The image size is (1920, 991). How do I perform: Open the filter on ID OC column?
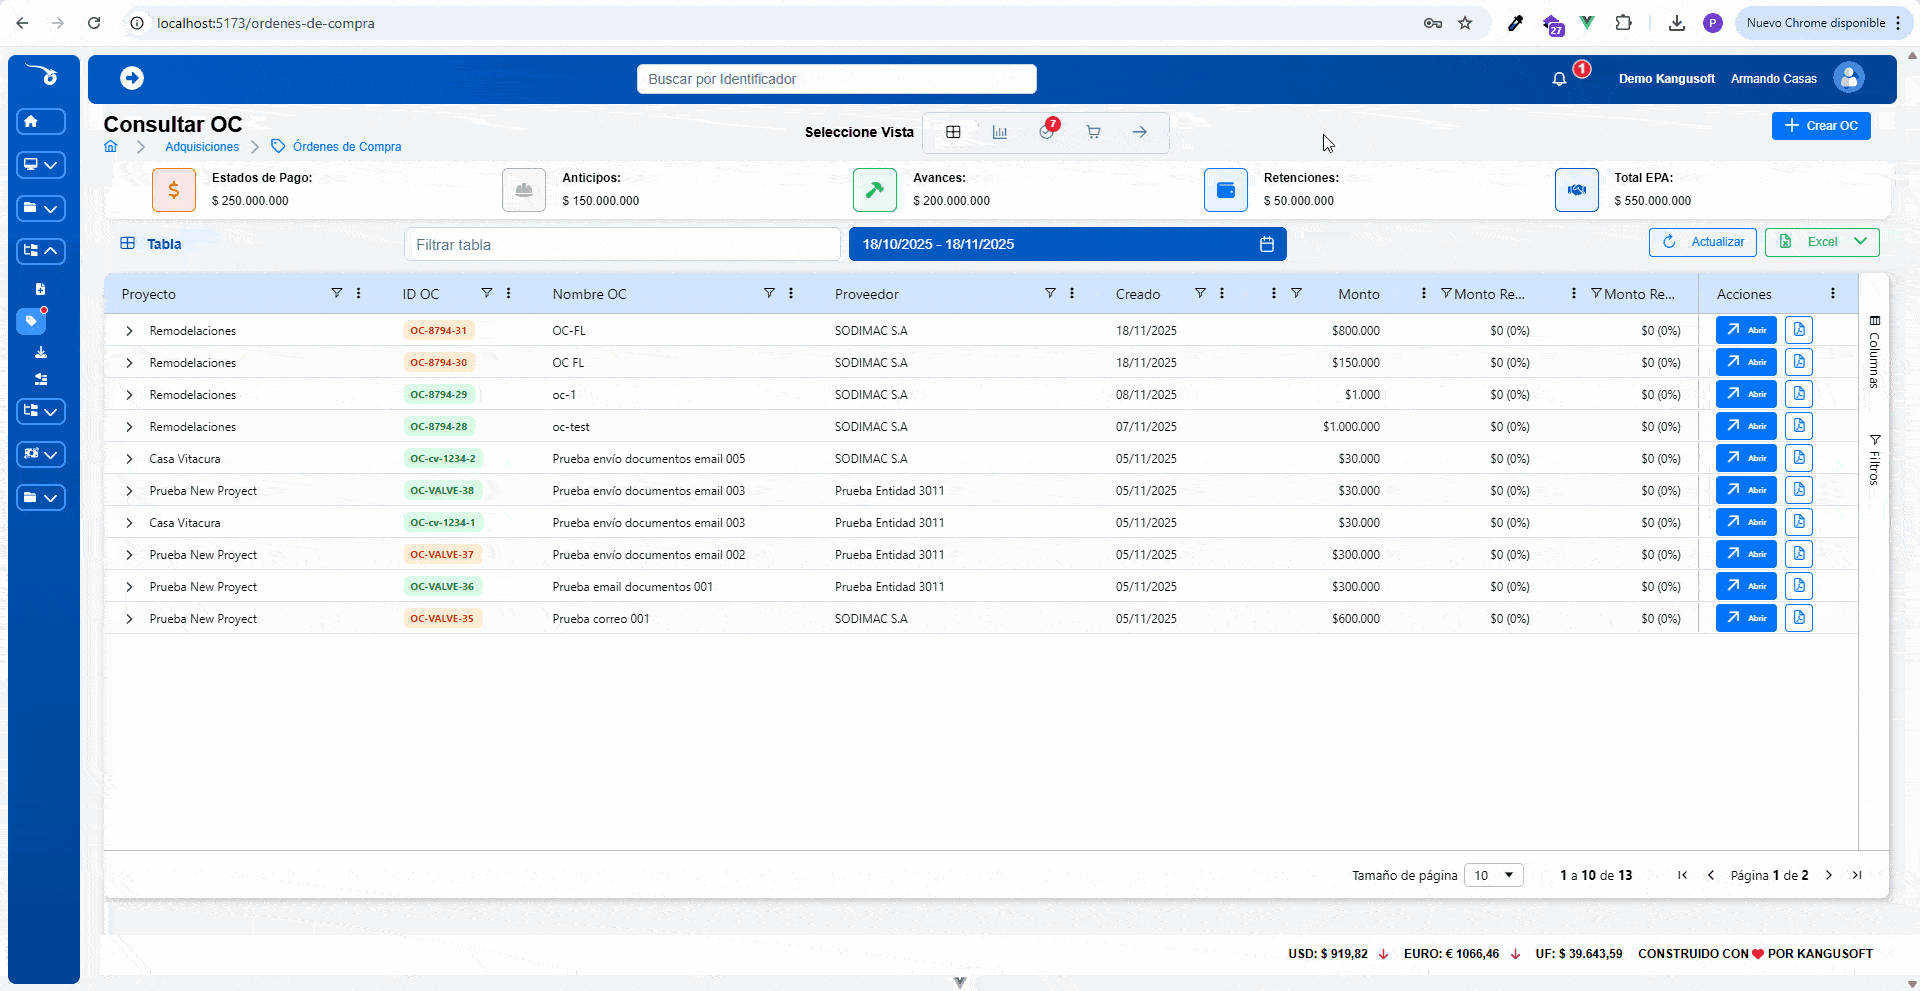pos(487,293)
